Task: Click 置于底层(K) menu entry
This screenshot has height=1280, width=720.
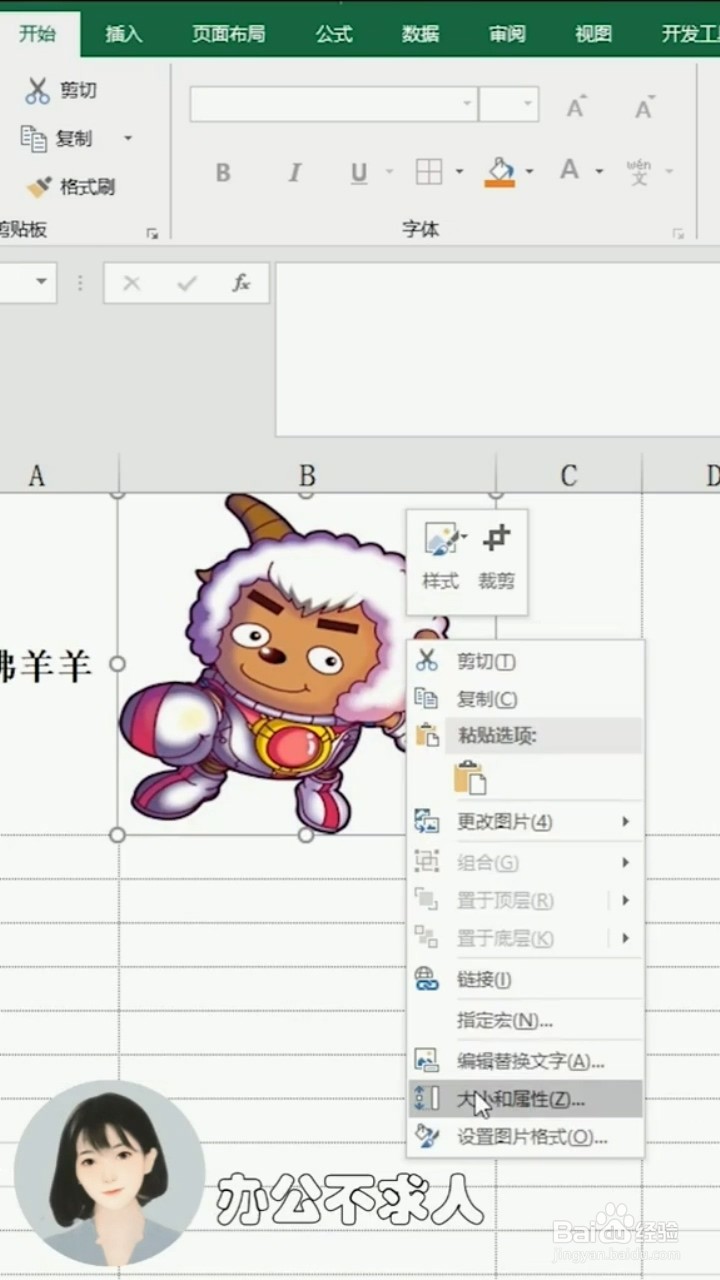Action: 525,938
